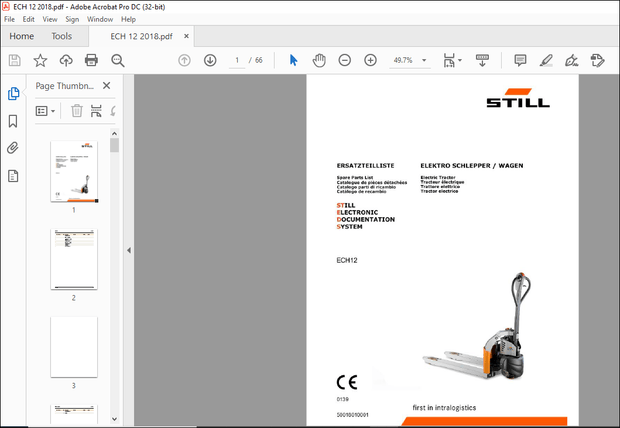Click the ELEKTRO SCHLEPPER / WAGEN heading

point(472,165)
